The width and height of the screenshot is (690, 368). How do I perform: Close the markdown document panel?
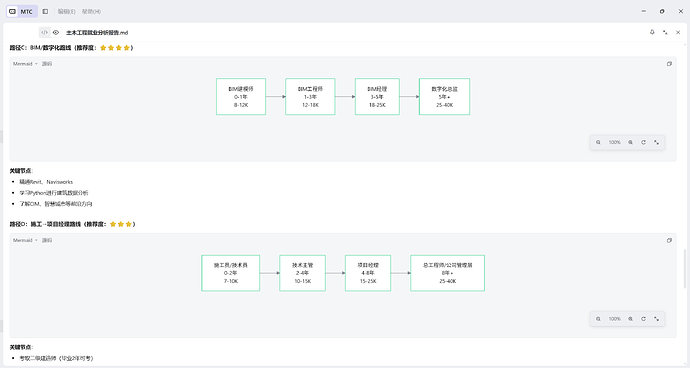coord(678,32)
